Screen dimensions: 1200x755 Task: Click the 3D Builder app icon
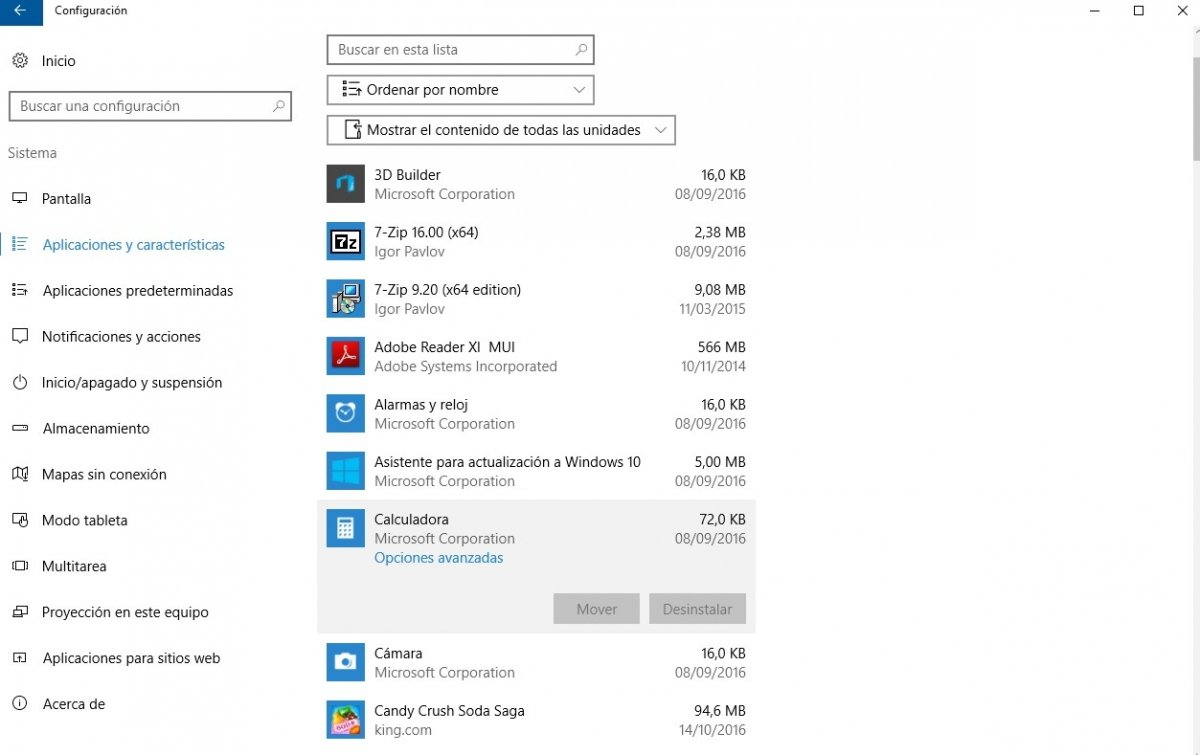point(346,184)
